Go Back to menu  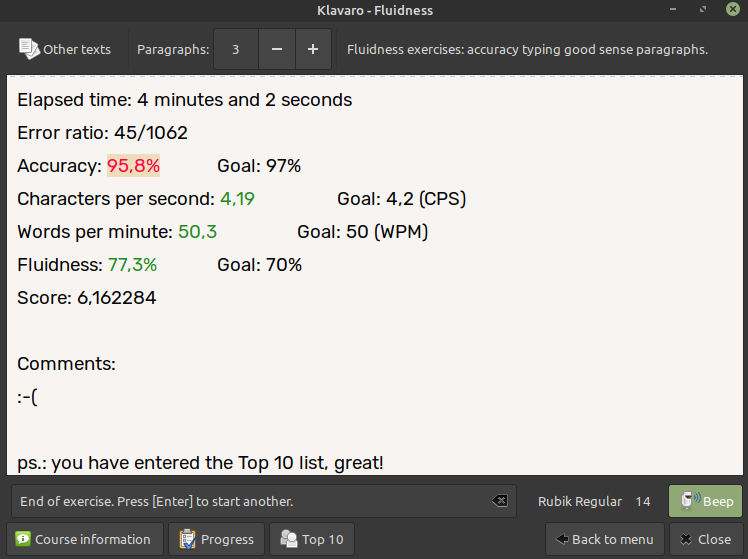pyautogui.click(x=605, y=539)
